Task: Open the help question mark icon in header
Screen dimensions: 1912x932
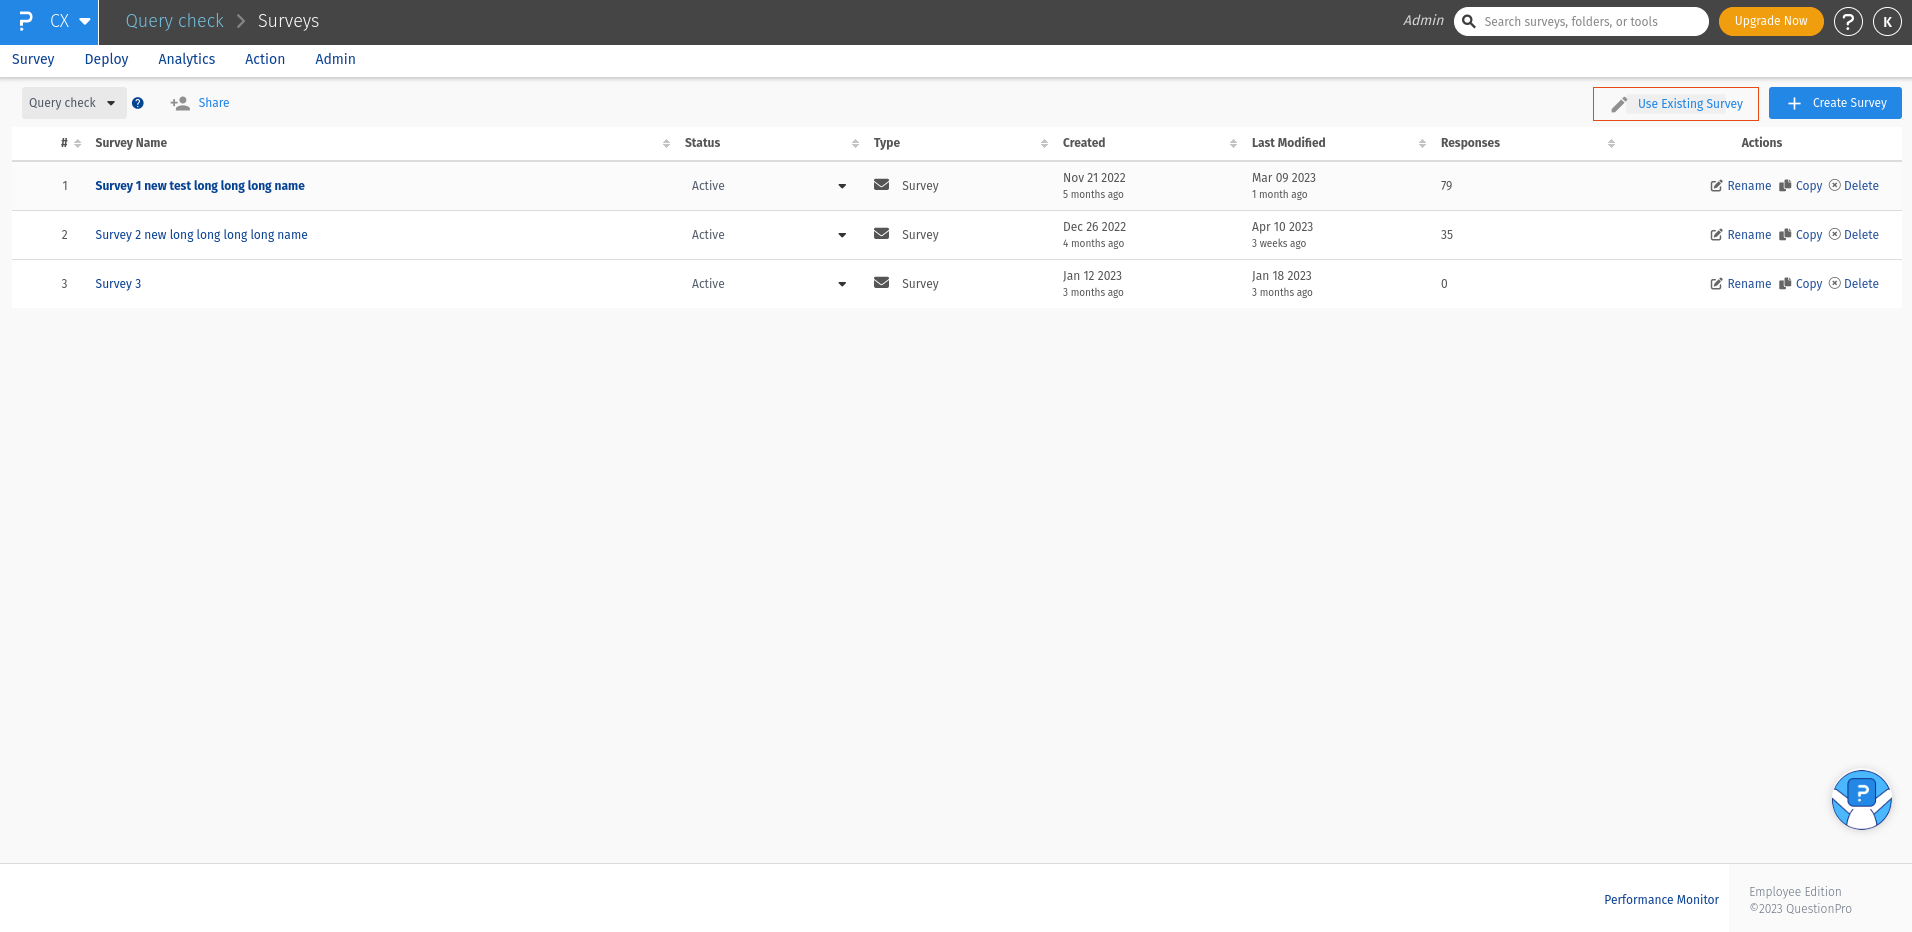Action: pyautogui.click(x=1848, y=21)
